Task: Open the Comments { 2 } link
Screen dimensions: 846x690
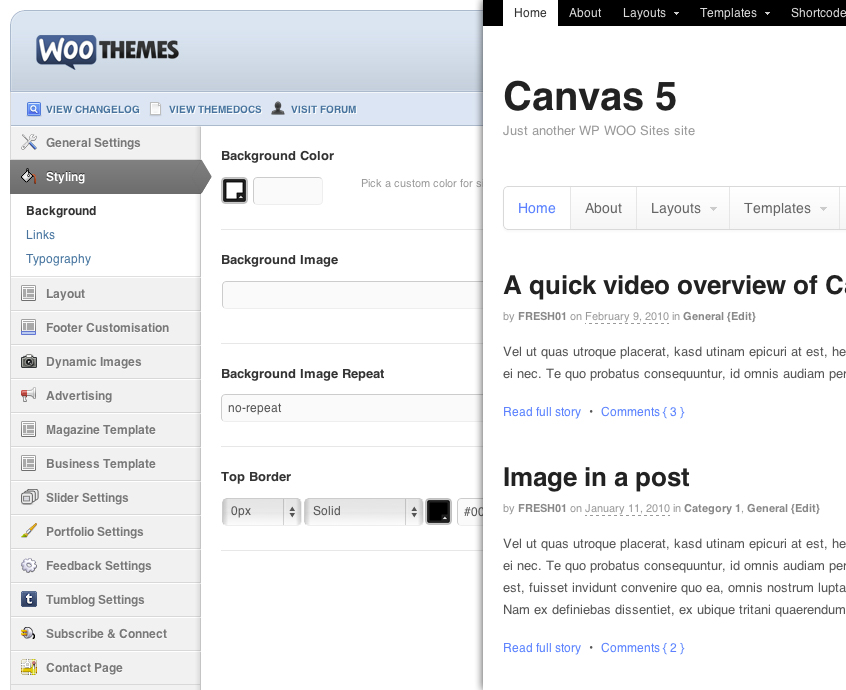Action: point(643,648)
